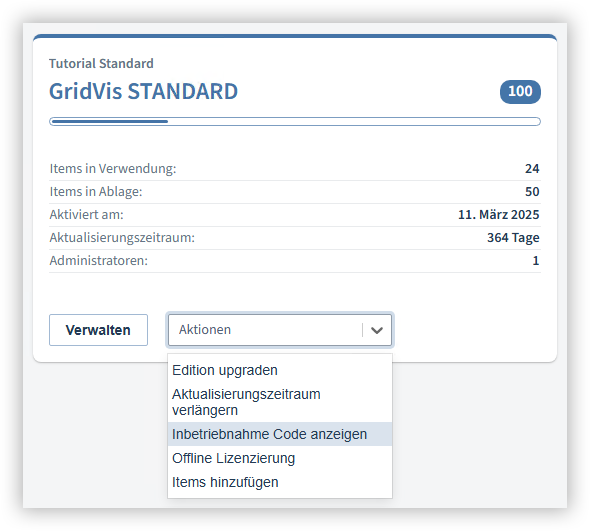Click the Aktualisierungszeitraum label

click(122, 238)
